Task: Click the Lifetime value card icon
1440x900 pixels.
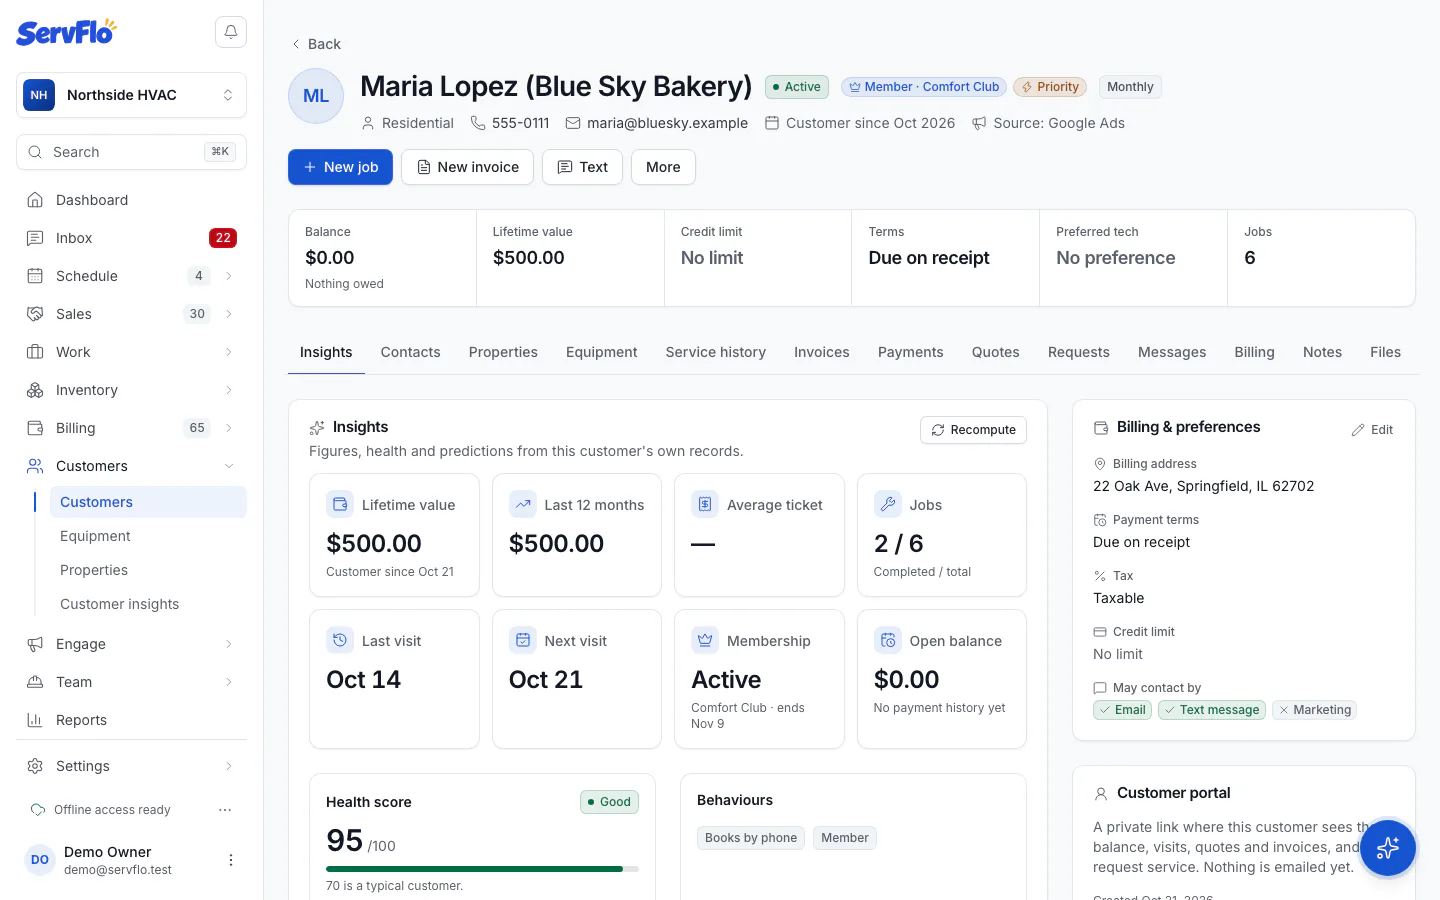Action: [x=340, y=504]
